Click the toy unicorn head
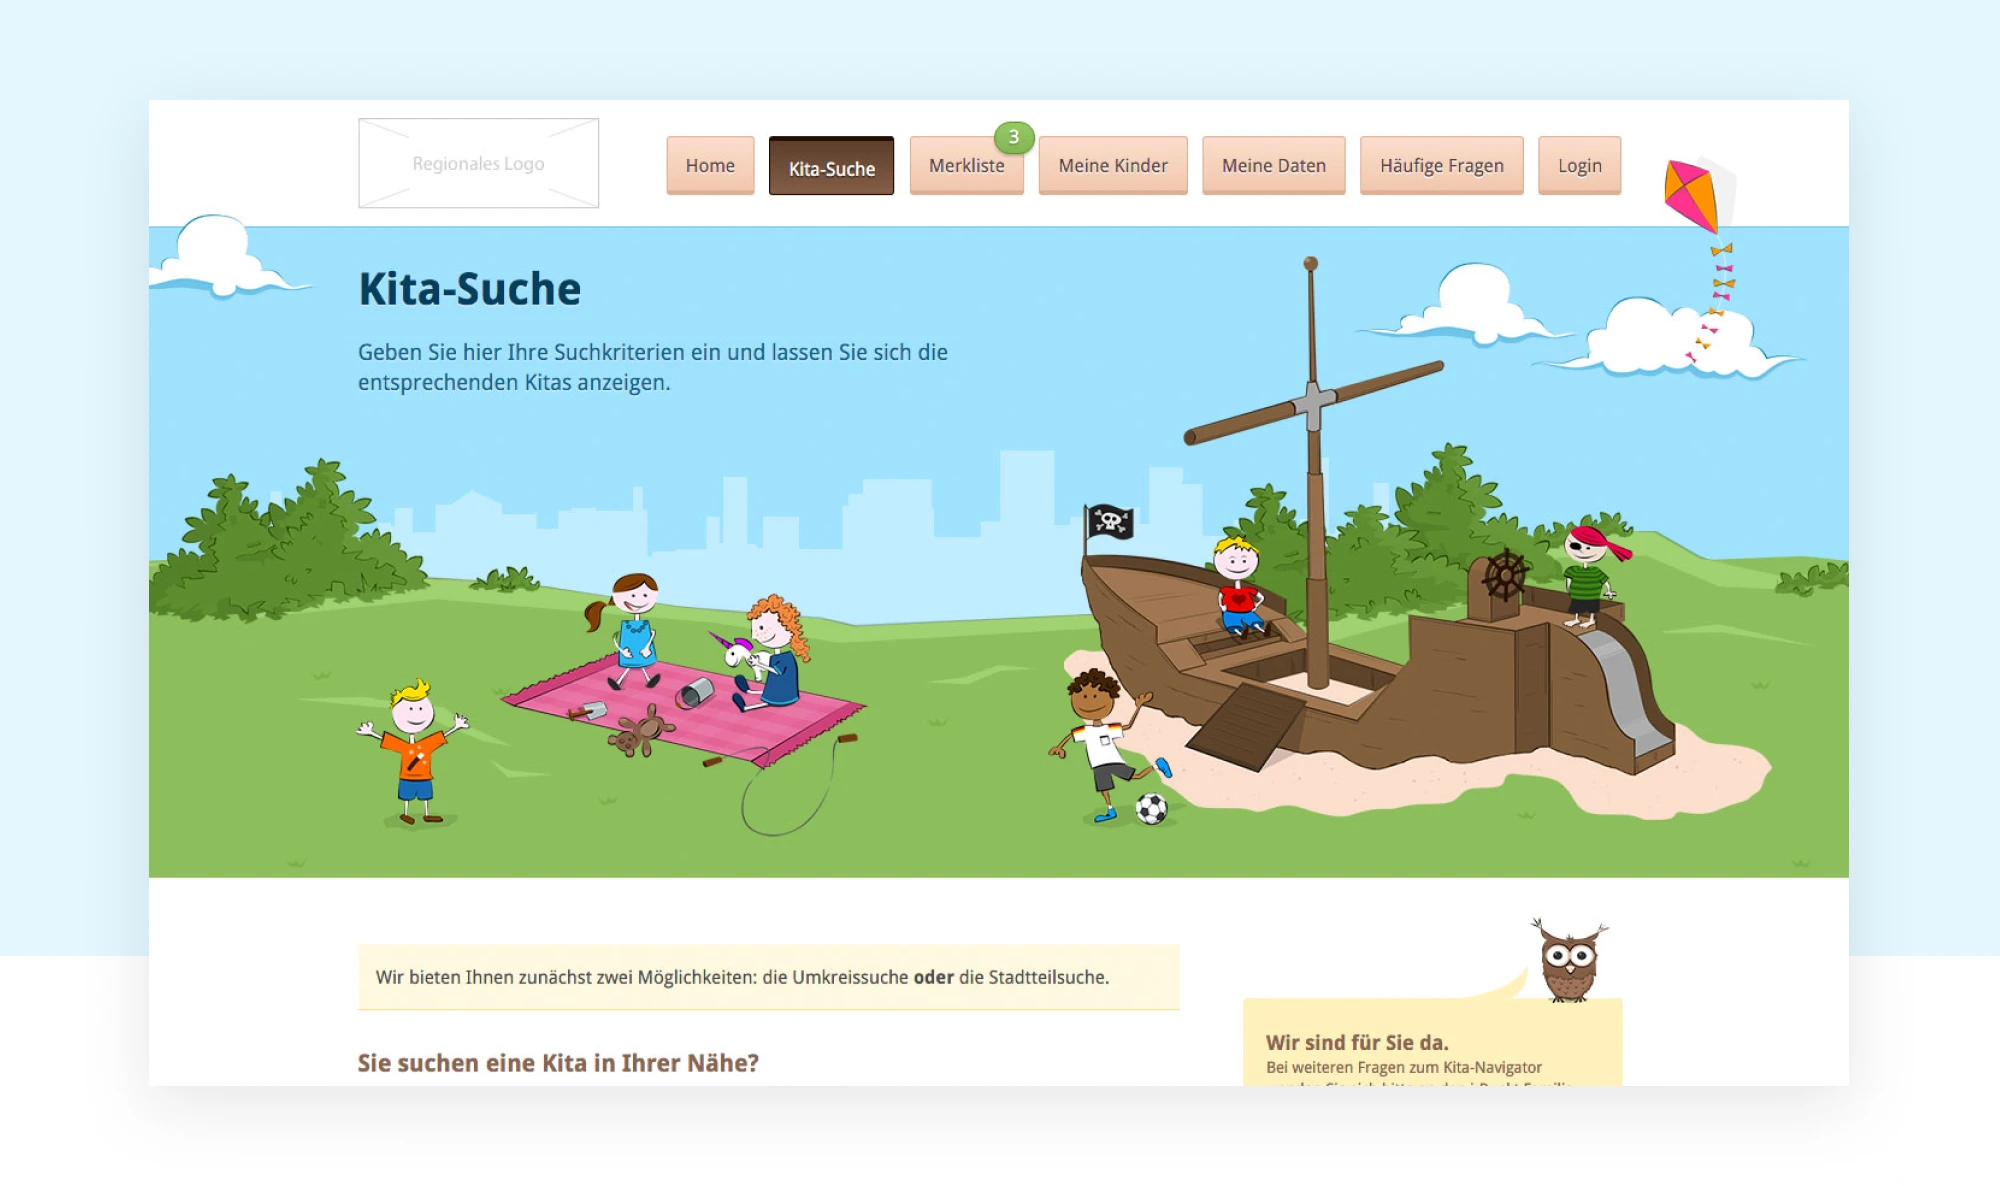 tap(736, 653)
